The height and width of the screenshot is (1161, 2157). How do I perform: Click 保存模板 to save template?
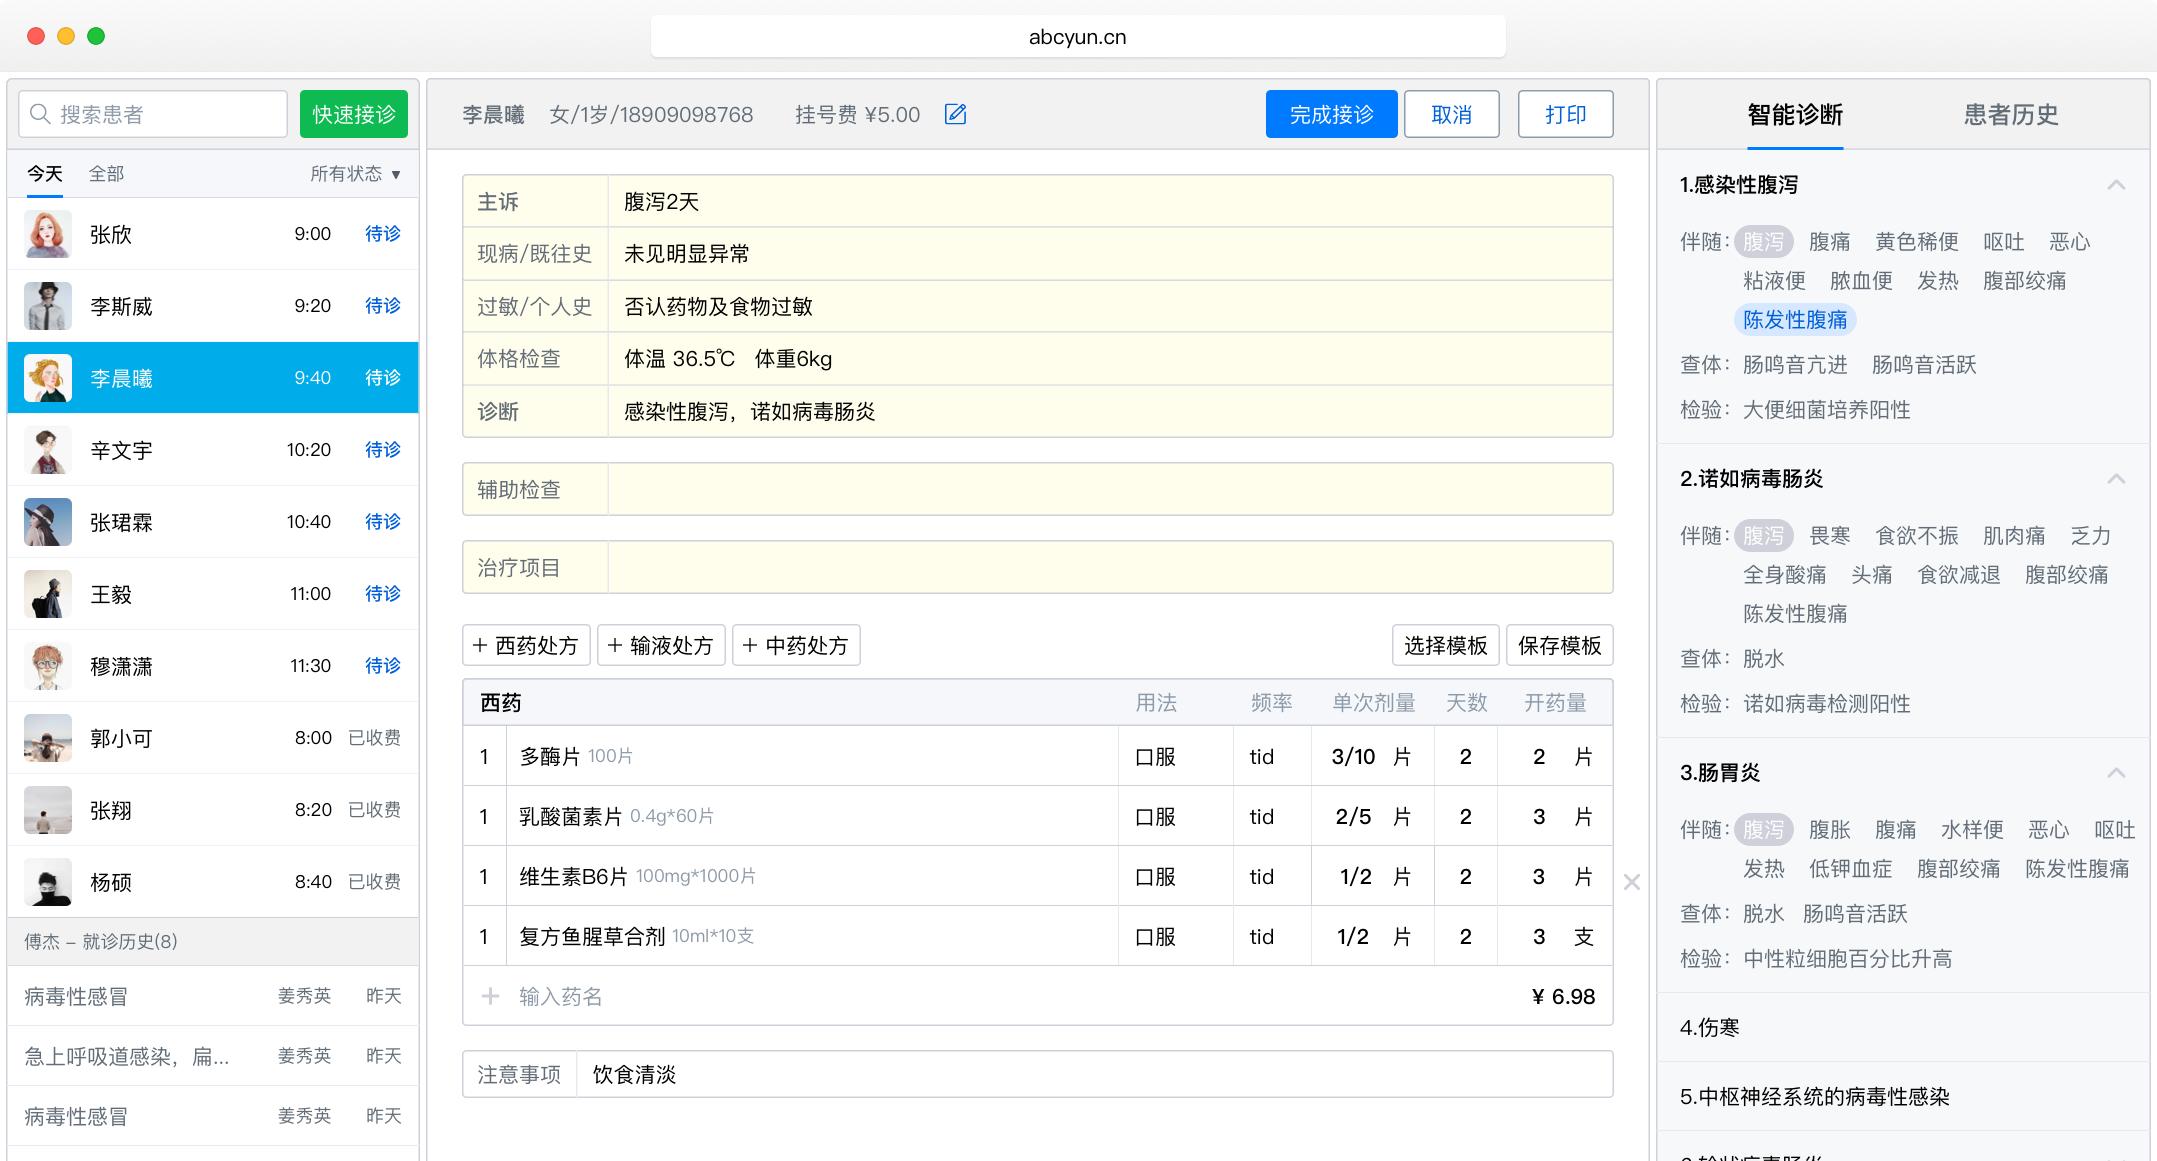(x=1559, y=645)
